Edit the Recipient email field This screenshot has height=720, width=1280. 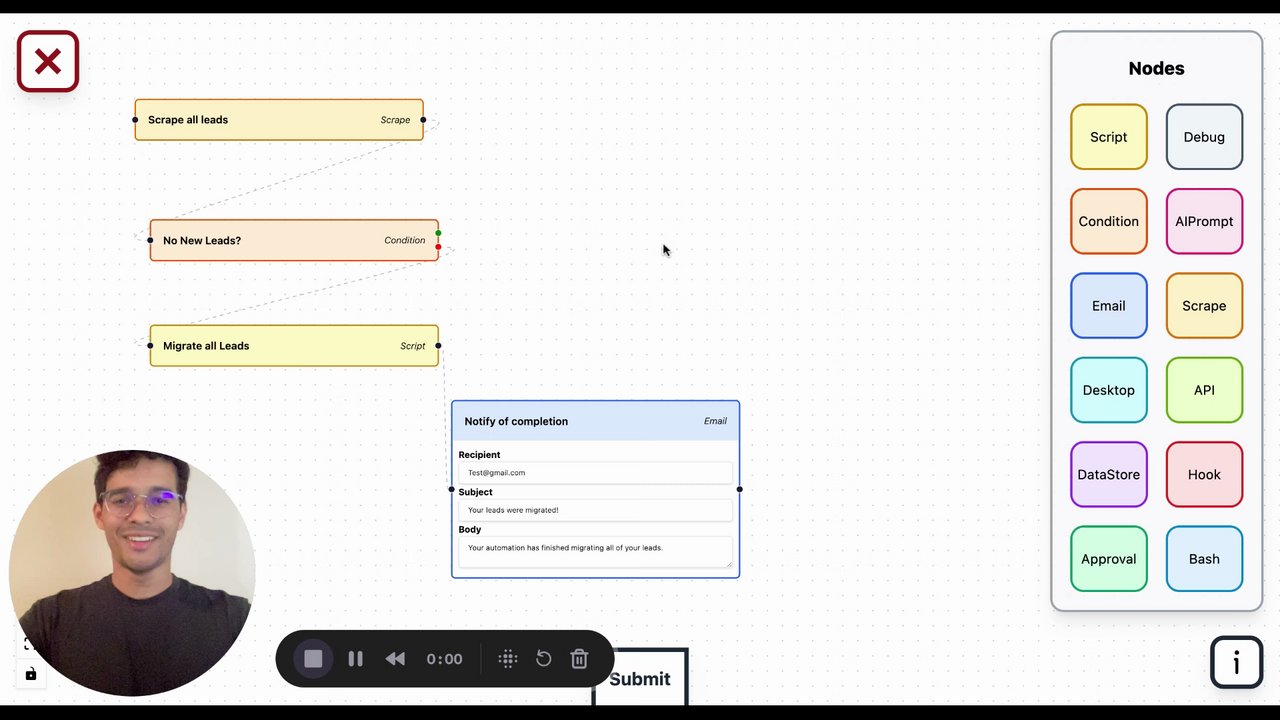point(595,473)
